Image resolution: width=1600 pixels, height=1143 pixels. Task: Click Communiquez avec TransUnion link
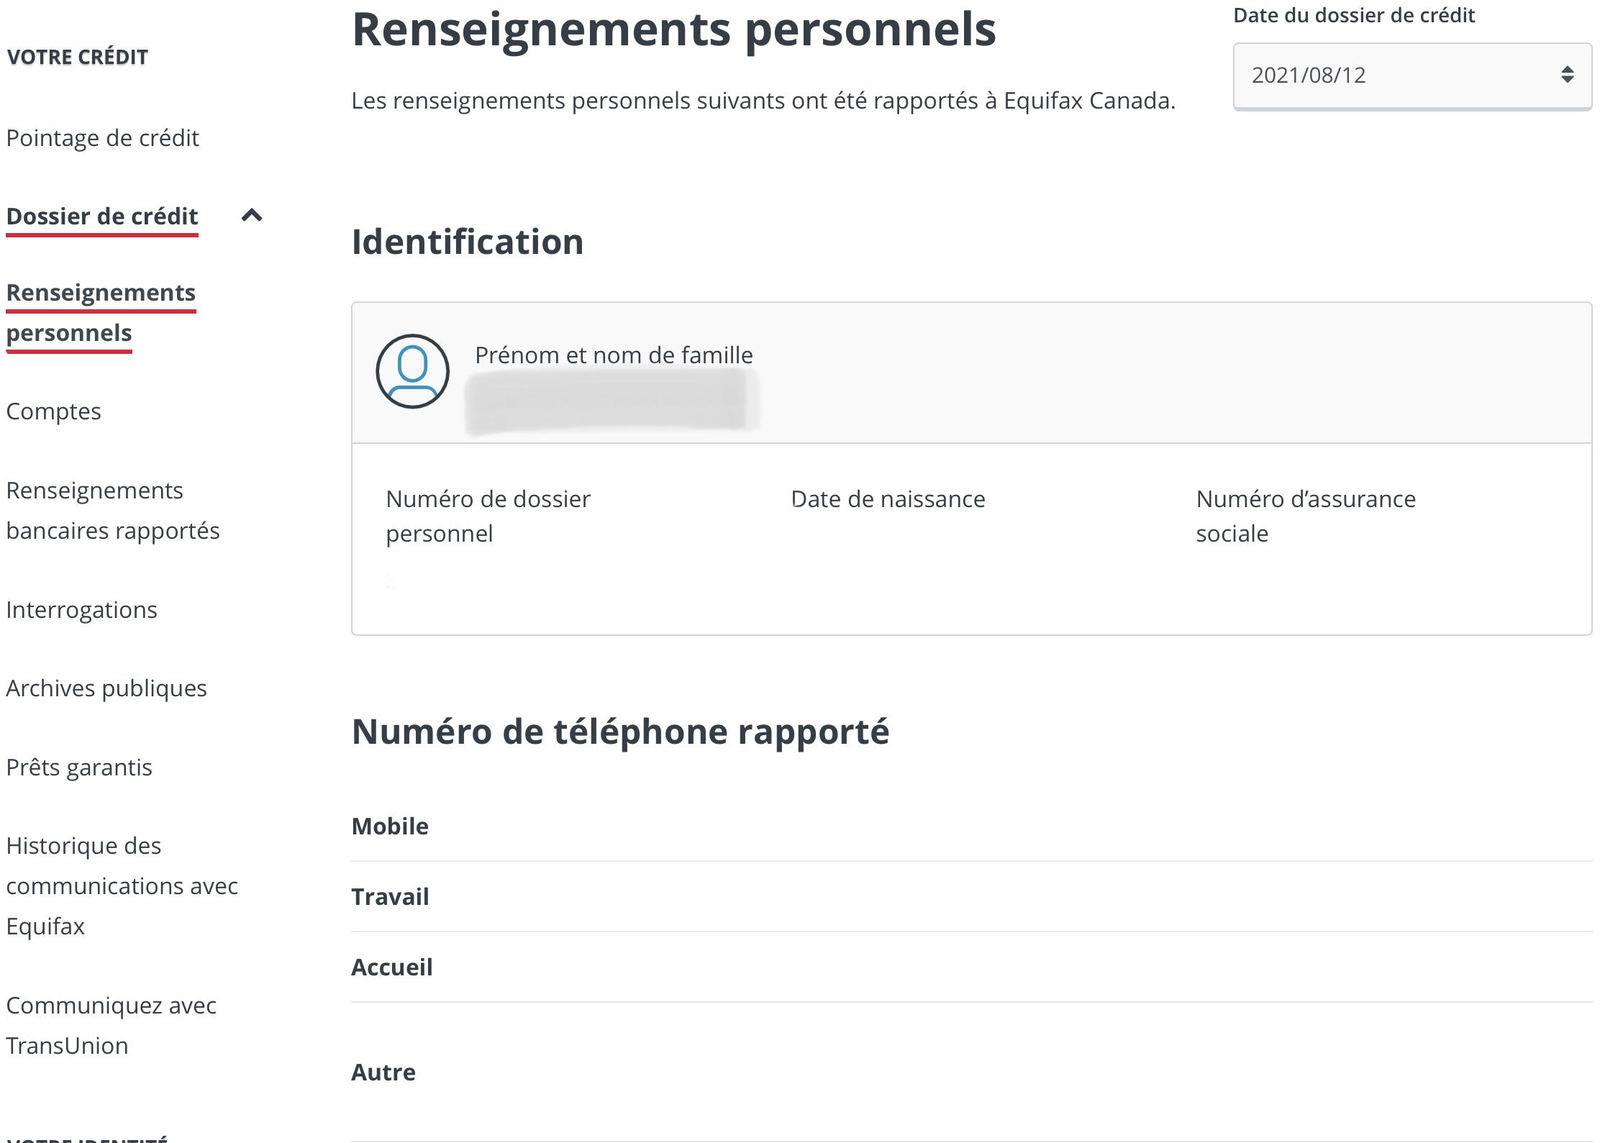110,1025
